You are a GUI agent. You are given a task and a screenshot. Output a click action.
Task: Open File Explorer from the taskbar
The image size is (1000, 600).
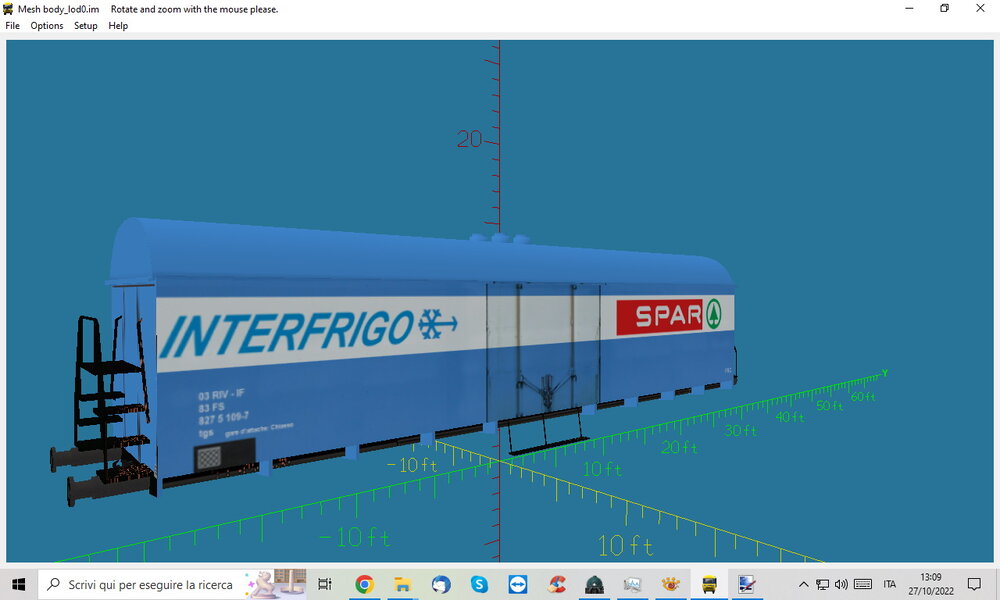(x=402, y=584)
